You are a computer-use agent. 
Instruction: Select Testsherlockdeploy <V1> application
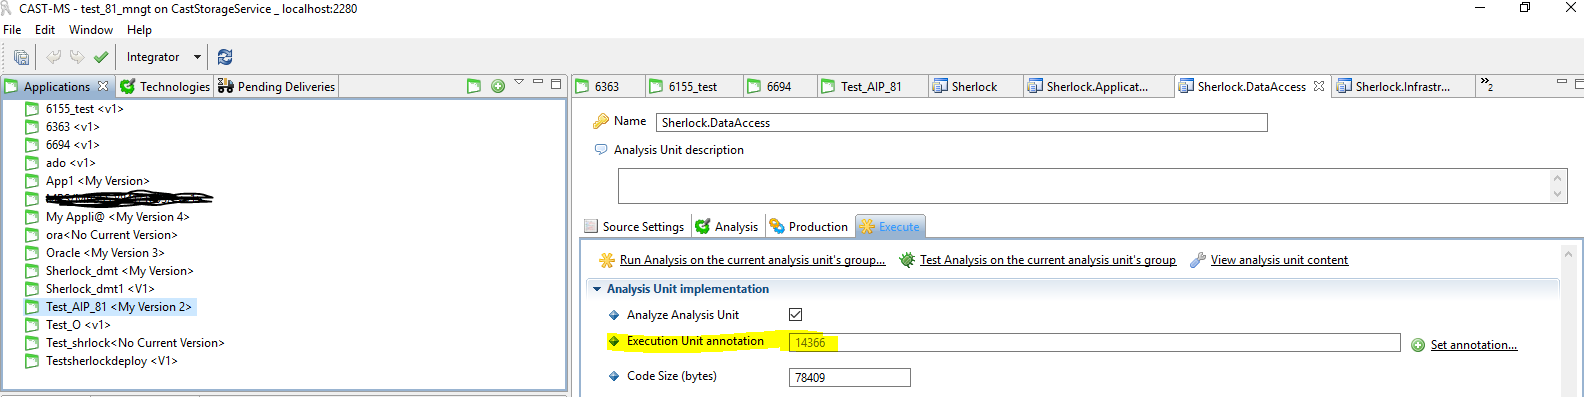pos(111,361)
